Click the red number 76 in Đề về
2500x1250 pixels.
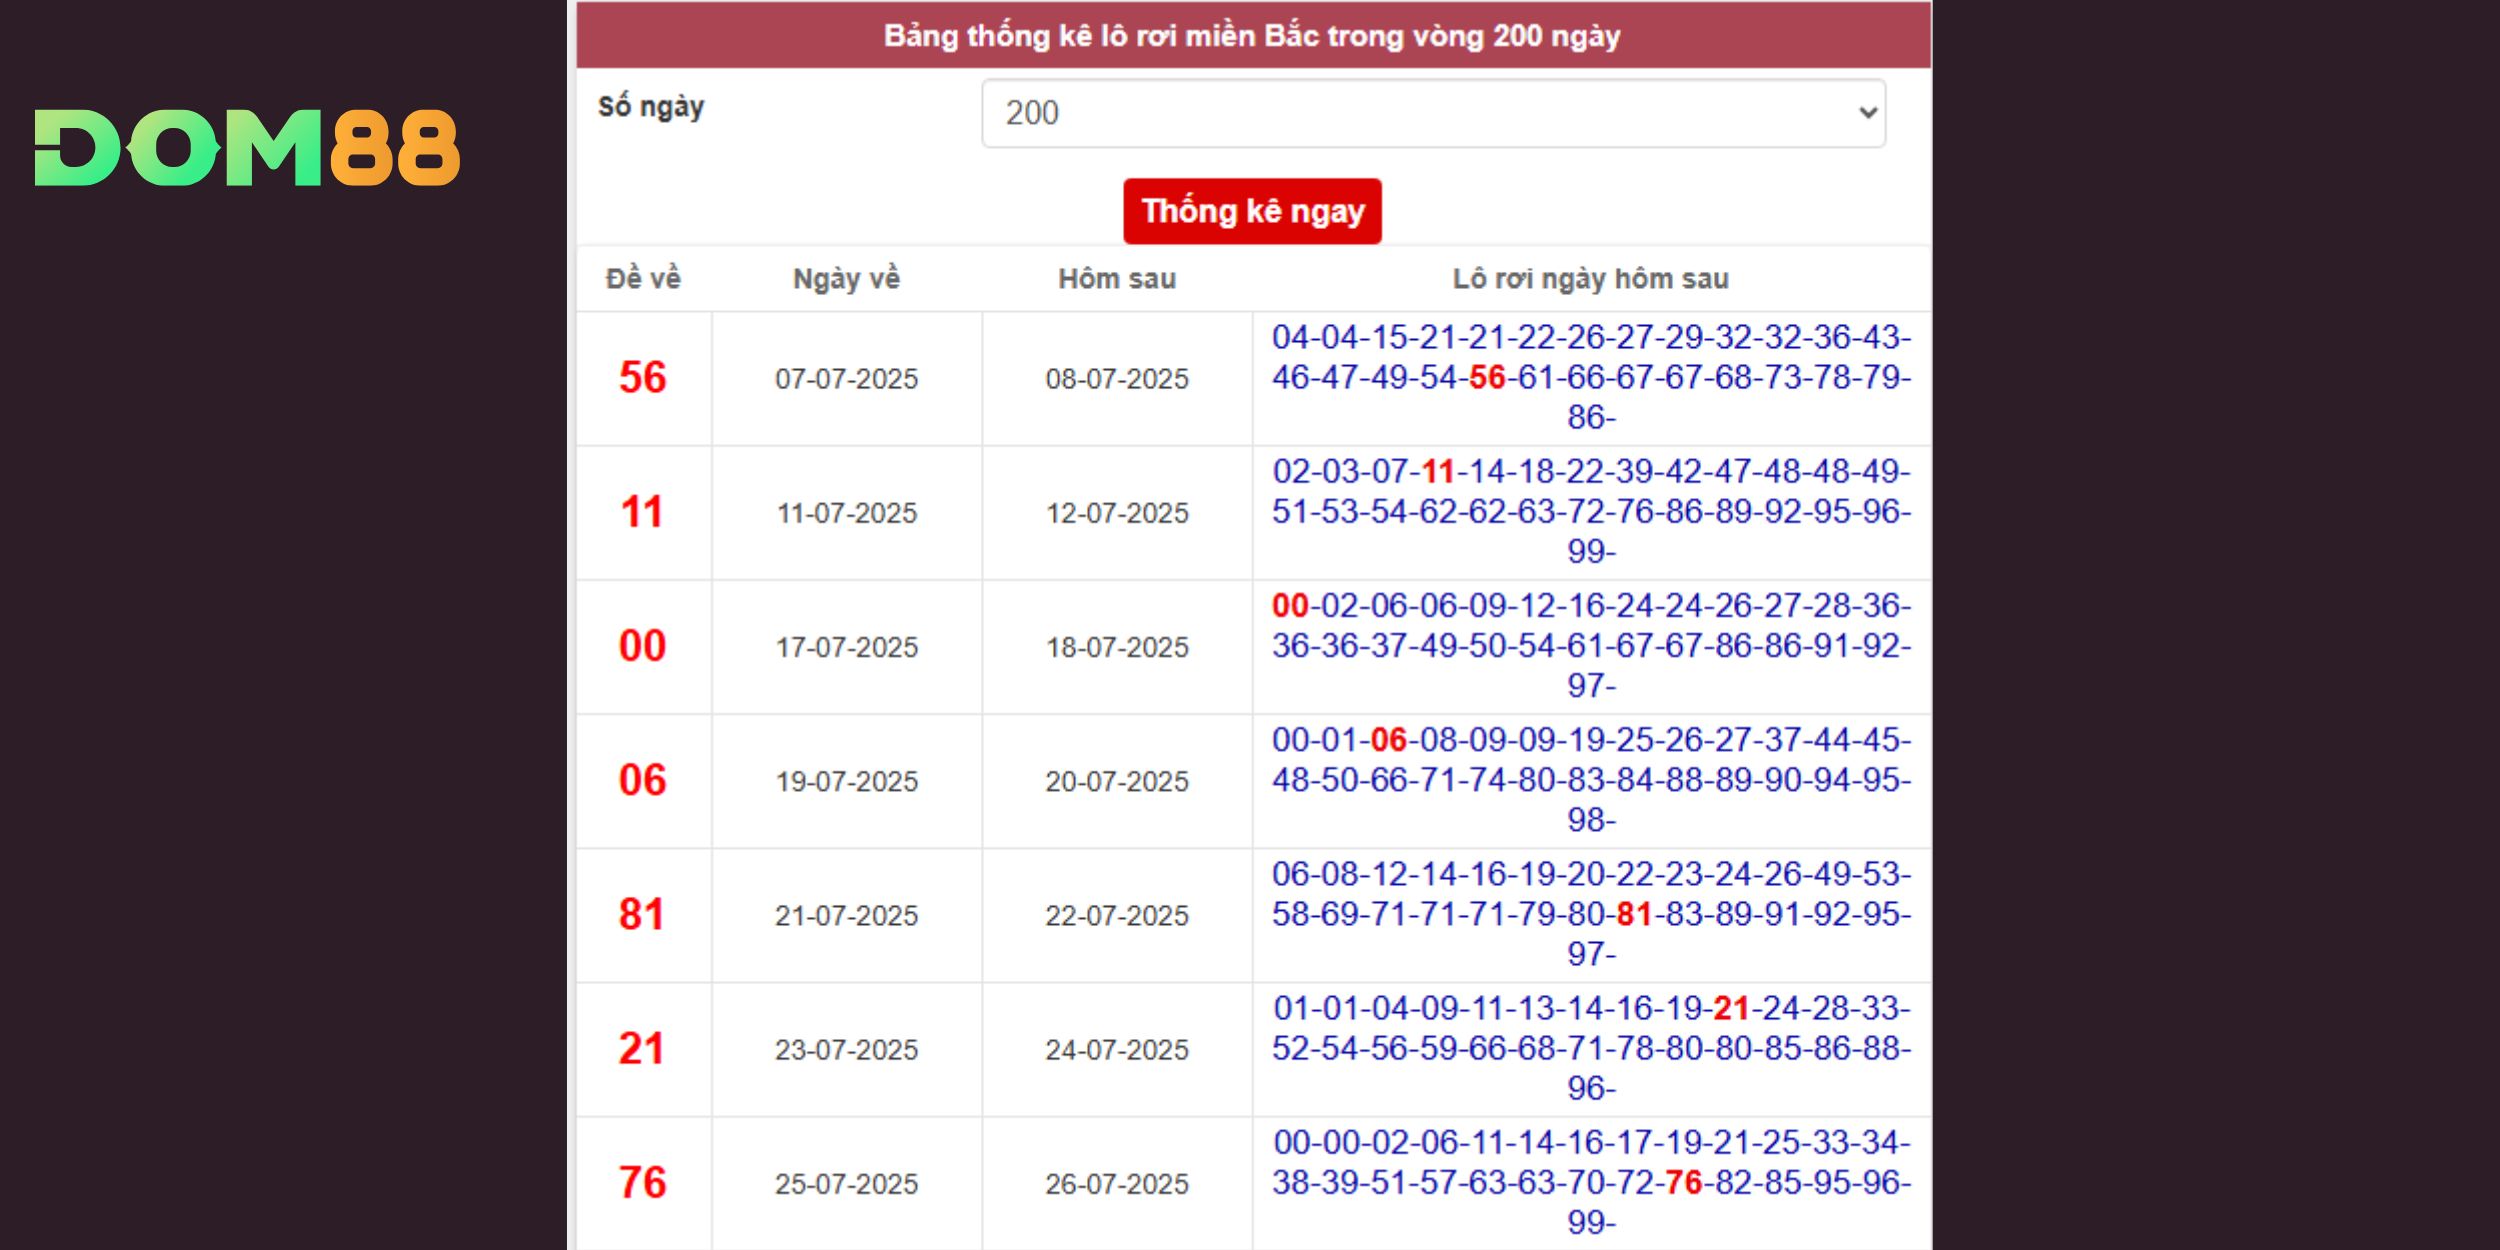tap(642, 1183)
